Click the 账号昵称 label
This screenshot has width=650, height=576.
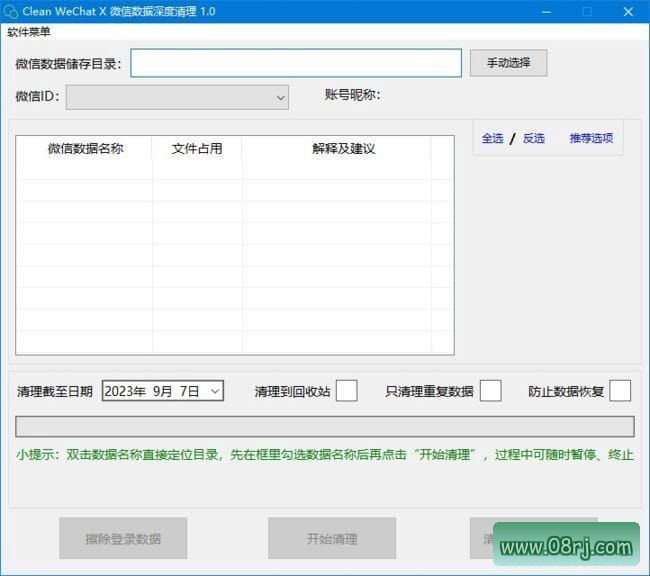pyautogui.click(x=352, y=95)
